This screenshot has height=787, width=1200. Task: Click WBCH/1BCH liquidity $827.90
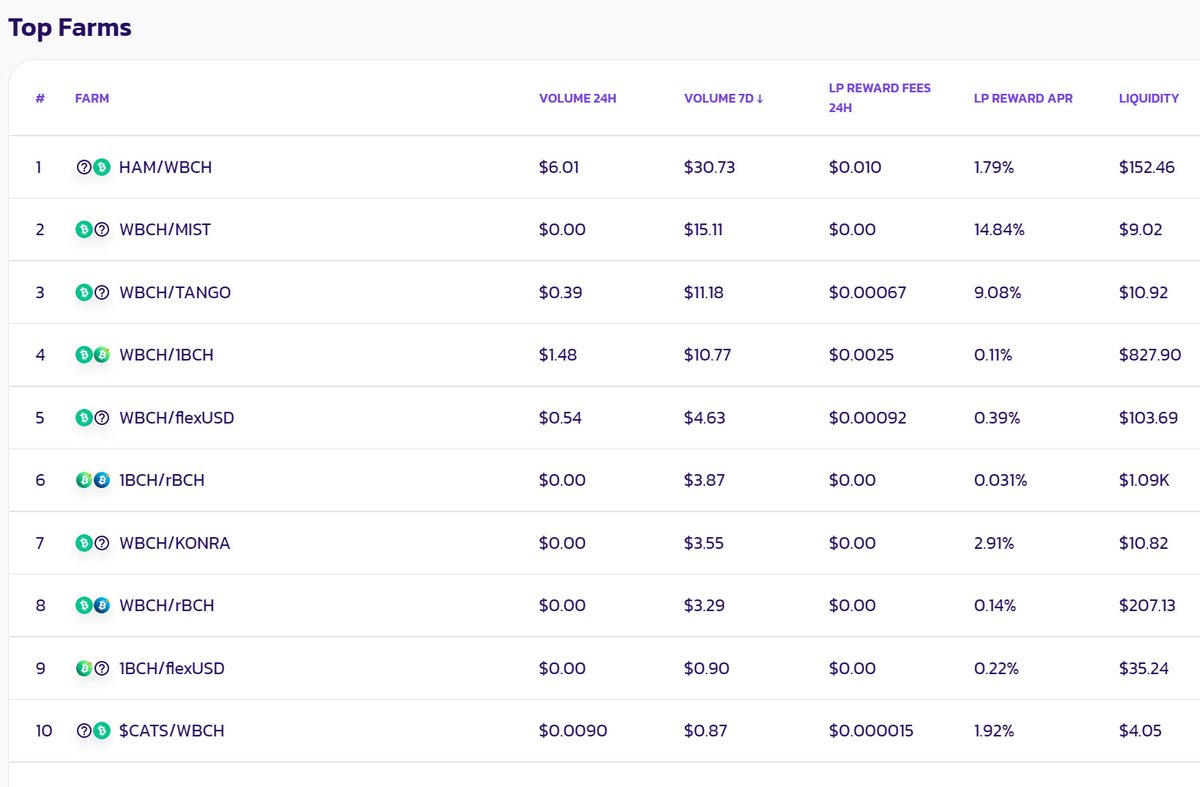(1150, 355)
